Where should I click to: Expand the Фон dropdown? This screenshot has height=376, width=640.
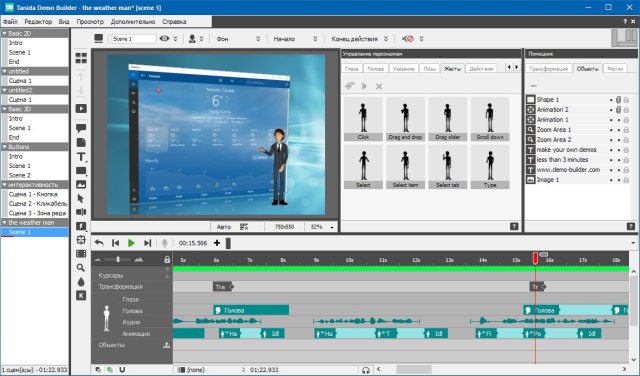258,39
